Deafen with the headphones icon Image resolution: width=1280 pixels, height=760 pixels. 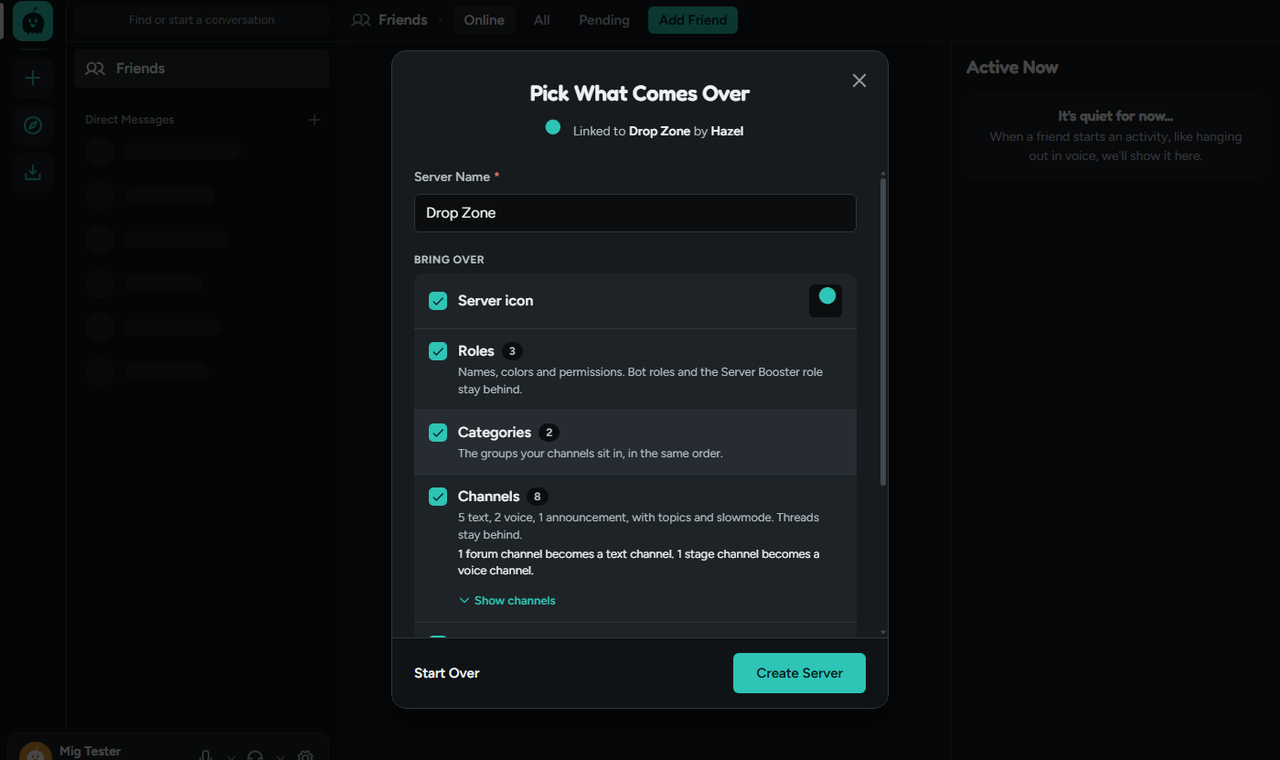pos(255,757)
